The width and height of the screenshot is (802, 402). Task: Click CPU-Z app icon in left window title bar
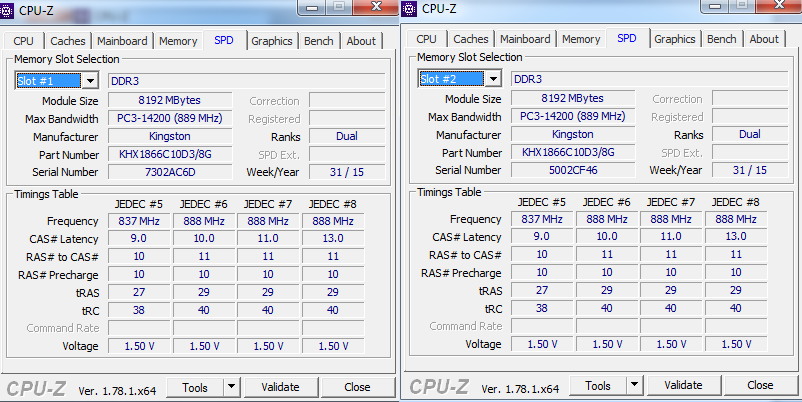[6, 10]
